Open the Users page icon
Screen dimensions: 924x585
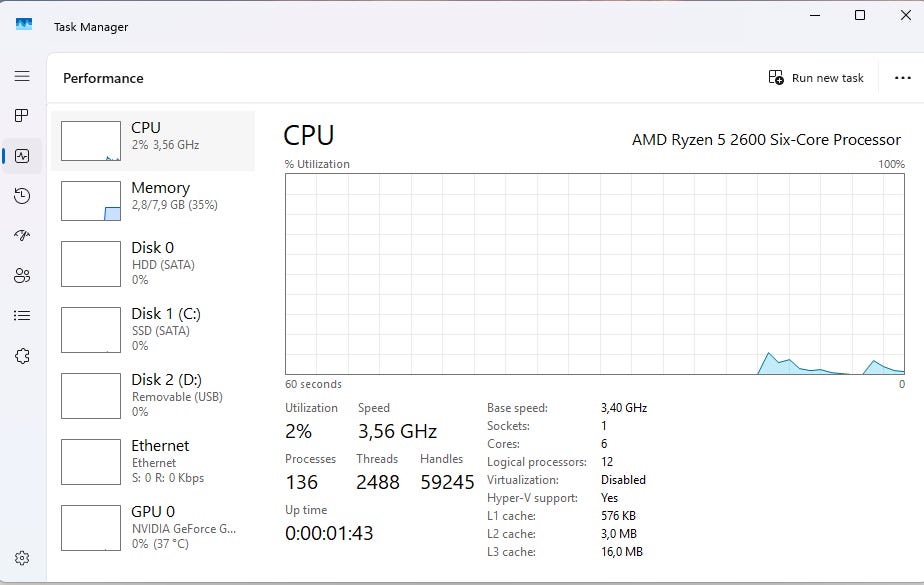[x=22, y=276]
